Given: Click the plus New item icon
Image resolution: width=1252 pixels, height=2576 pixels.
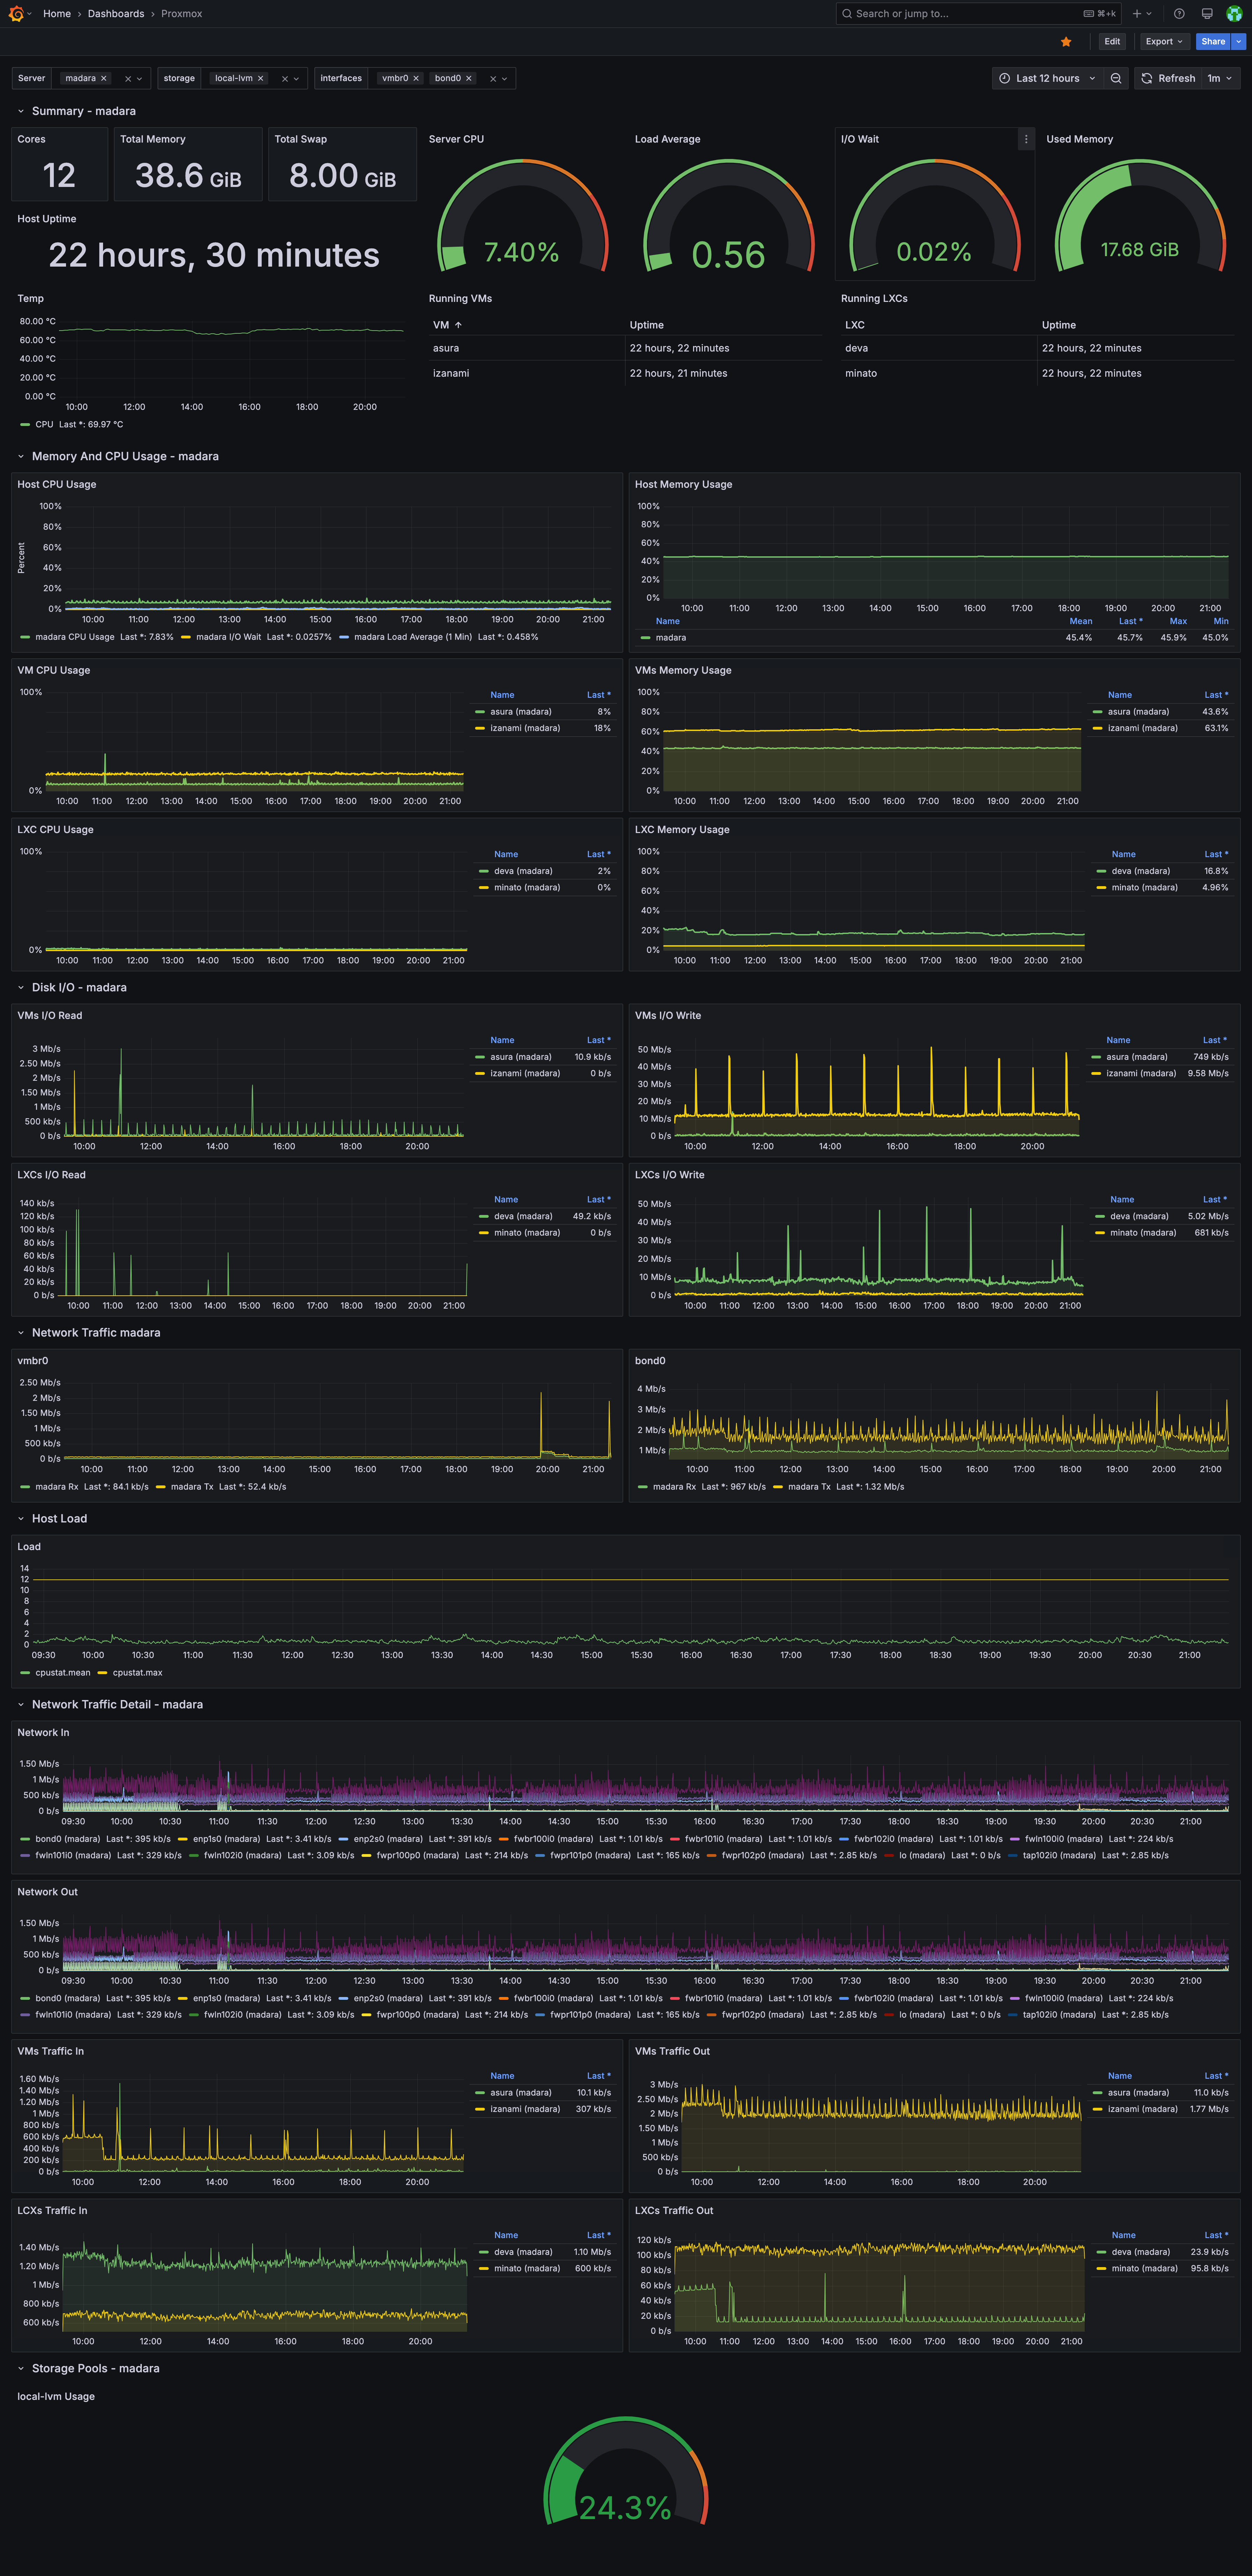Looking at the screenshot, I should point(1137,14).
